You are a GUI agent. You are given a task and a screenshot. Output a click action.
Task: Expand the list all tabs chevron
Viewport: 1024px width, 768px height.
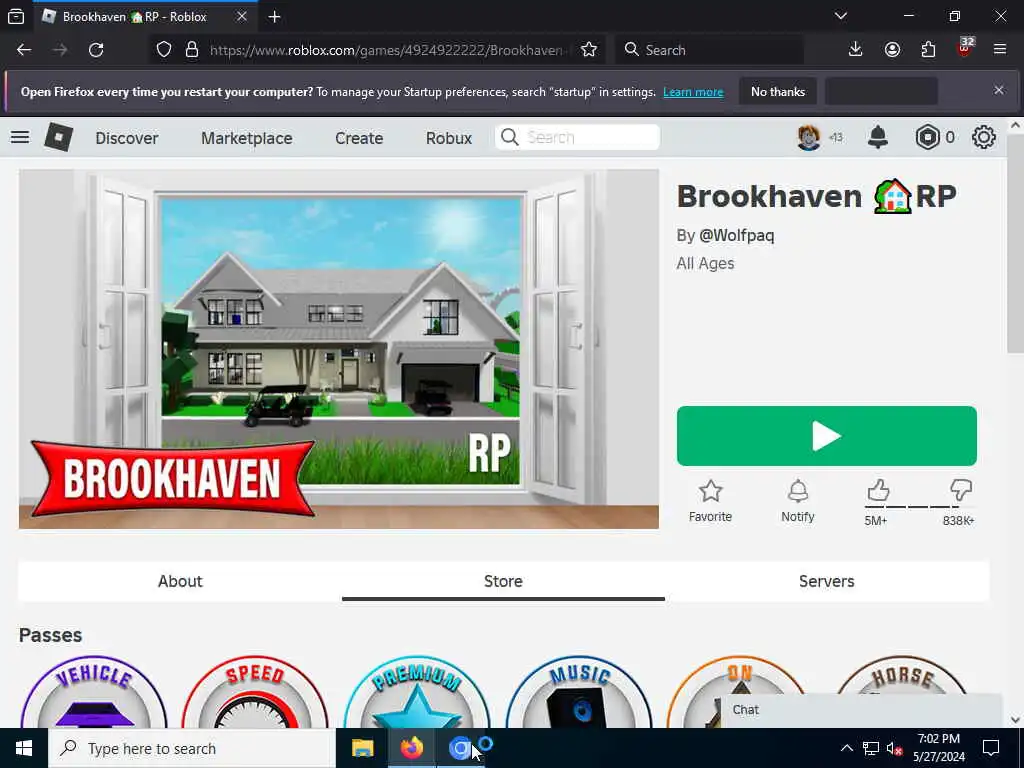click(841, 16)
